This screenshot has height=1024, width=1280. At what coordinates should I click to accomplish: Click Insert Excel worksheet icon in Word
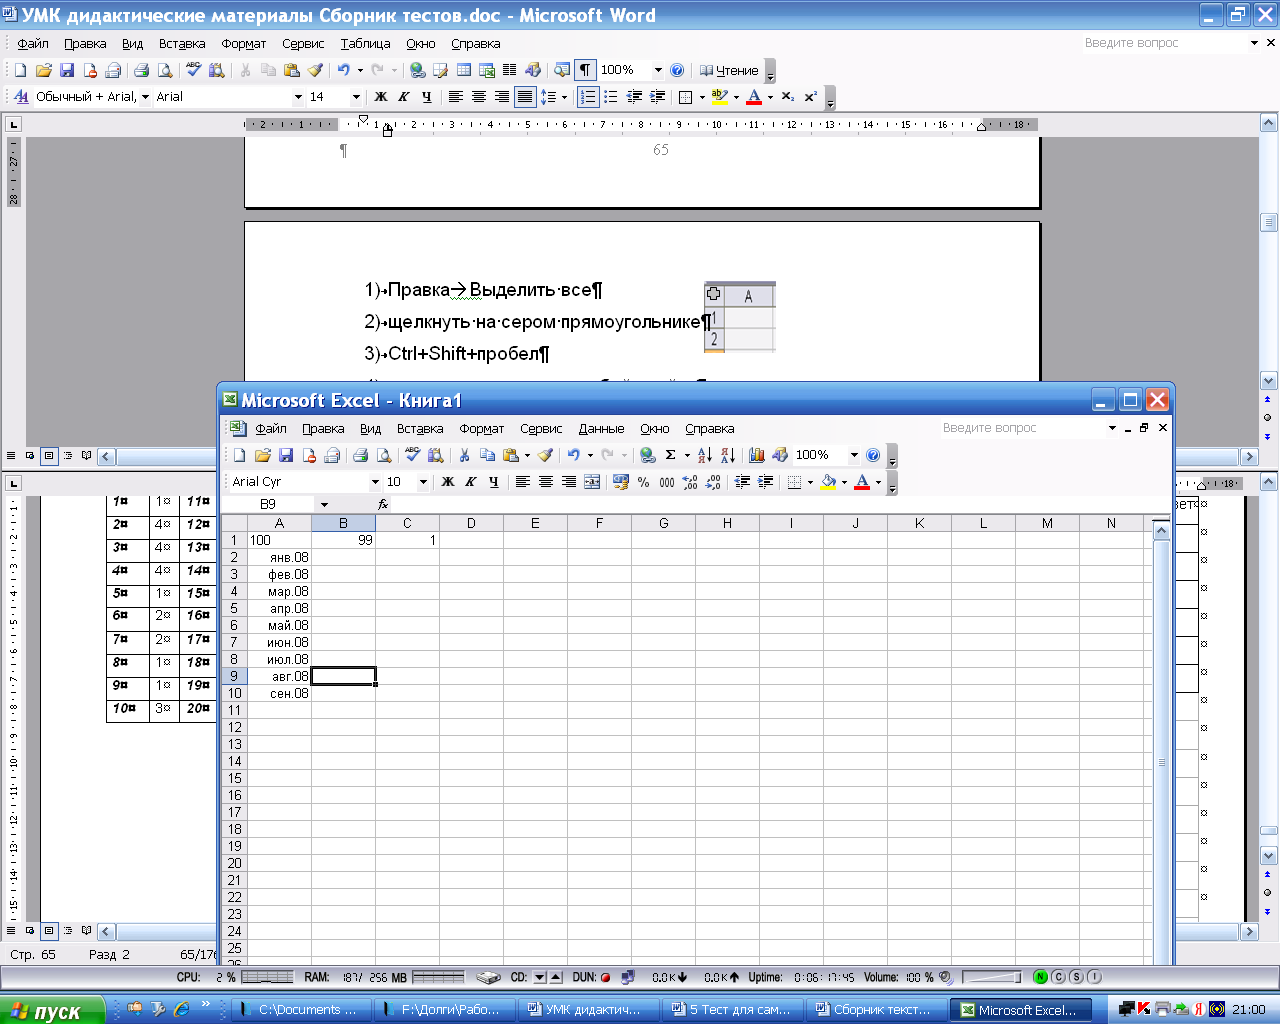487,70
